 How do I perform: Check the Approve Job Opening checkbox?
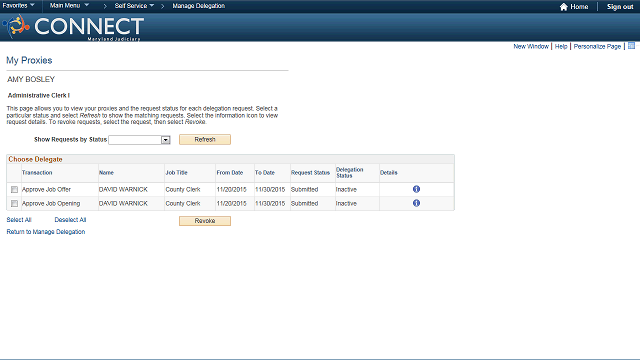(x=14, y=203)
